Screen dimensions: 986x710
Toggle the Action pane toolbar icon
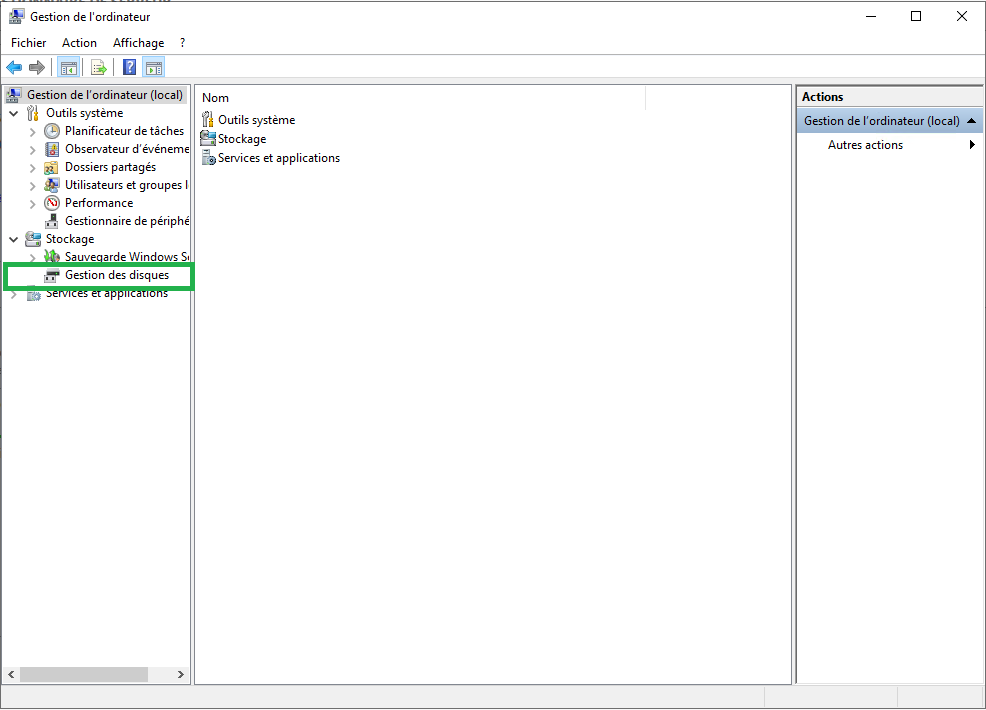[x=154, y=67]
